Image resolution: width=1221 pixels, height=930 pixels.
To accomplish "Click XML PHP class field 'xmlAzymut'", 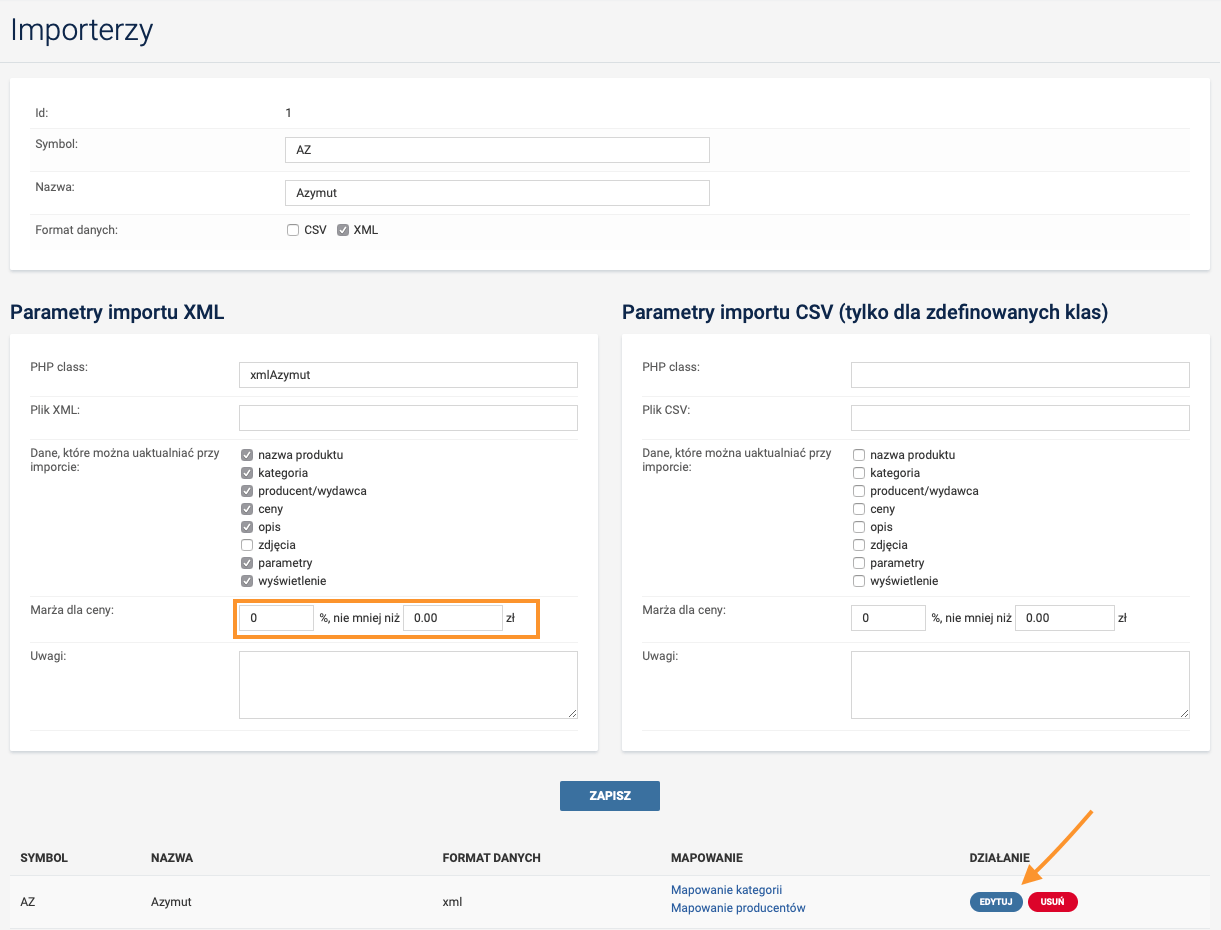I will pyautogui.click(x=408, y=375).
